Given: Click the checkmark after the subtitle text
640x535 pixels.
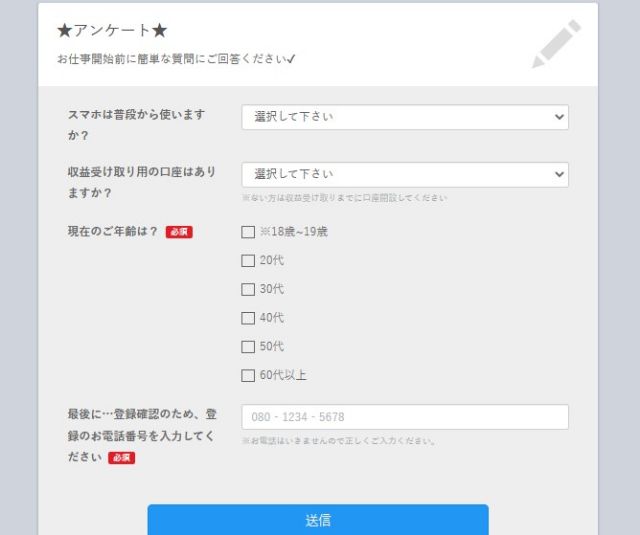Looking at the screenshot, I should point(291,59).
